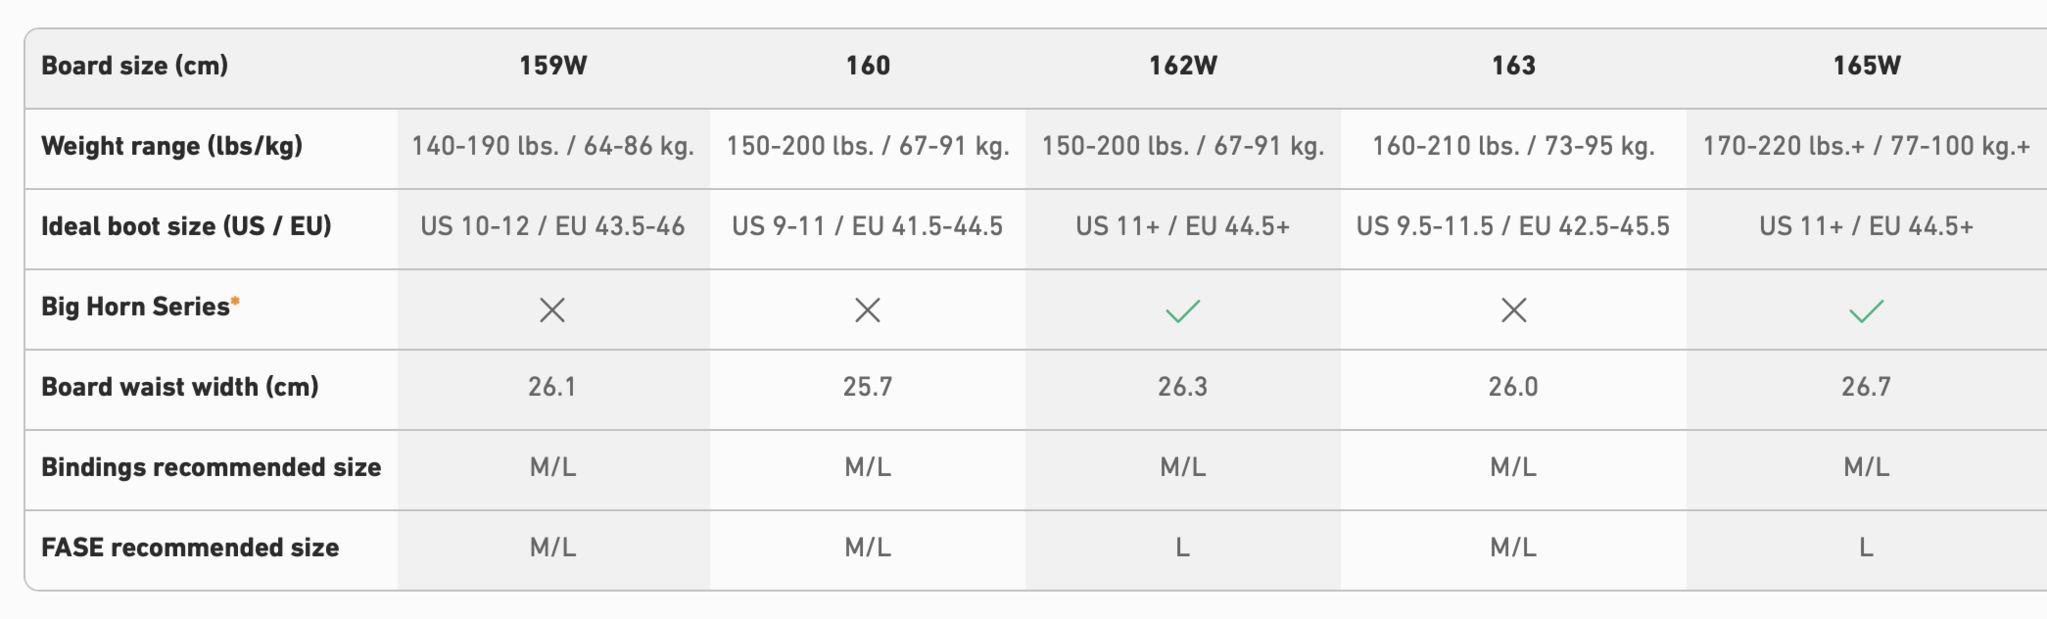The height and width of the screenshot is (619, 2047).
Task: Click the Big Horn Series cross under 160
Action: 867,310
